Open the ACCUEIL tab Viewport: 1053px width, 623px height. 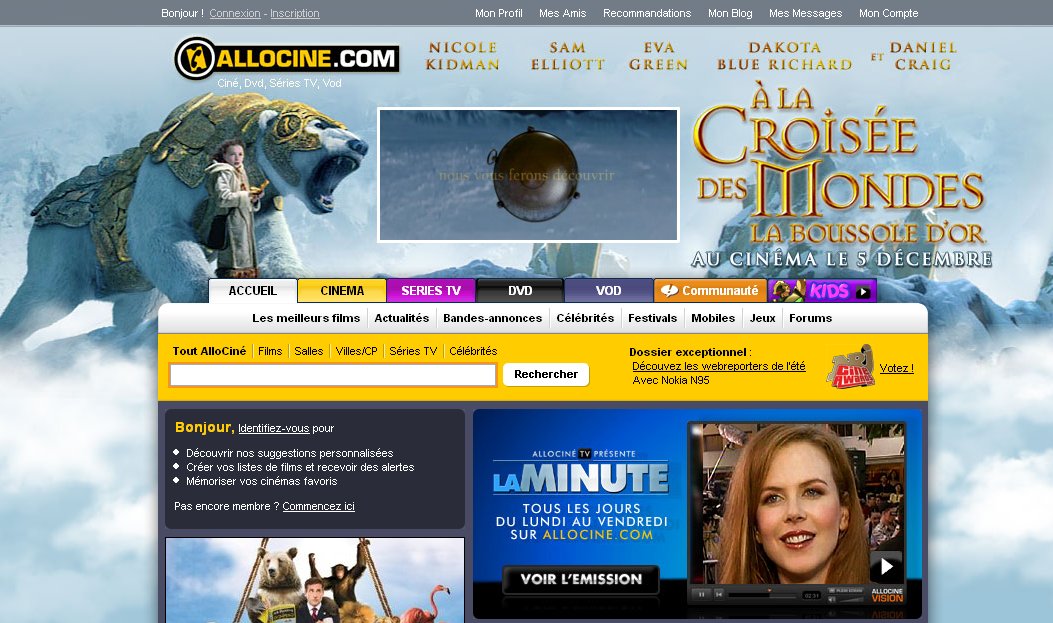tap(253, 291)
